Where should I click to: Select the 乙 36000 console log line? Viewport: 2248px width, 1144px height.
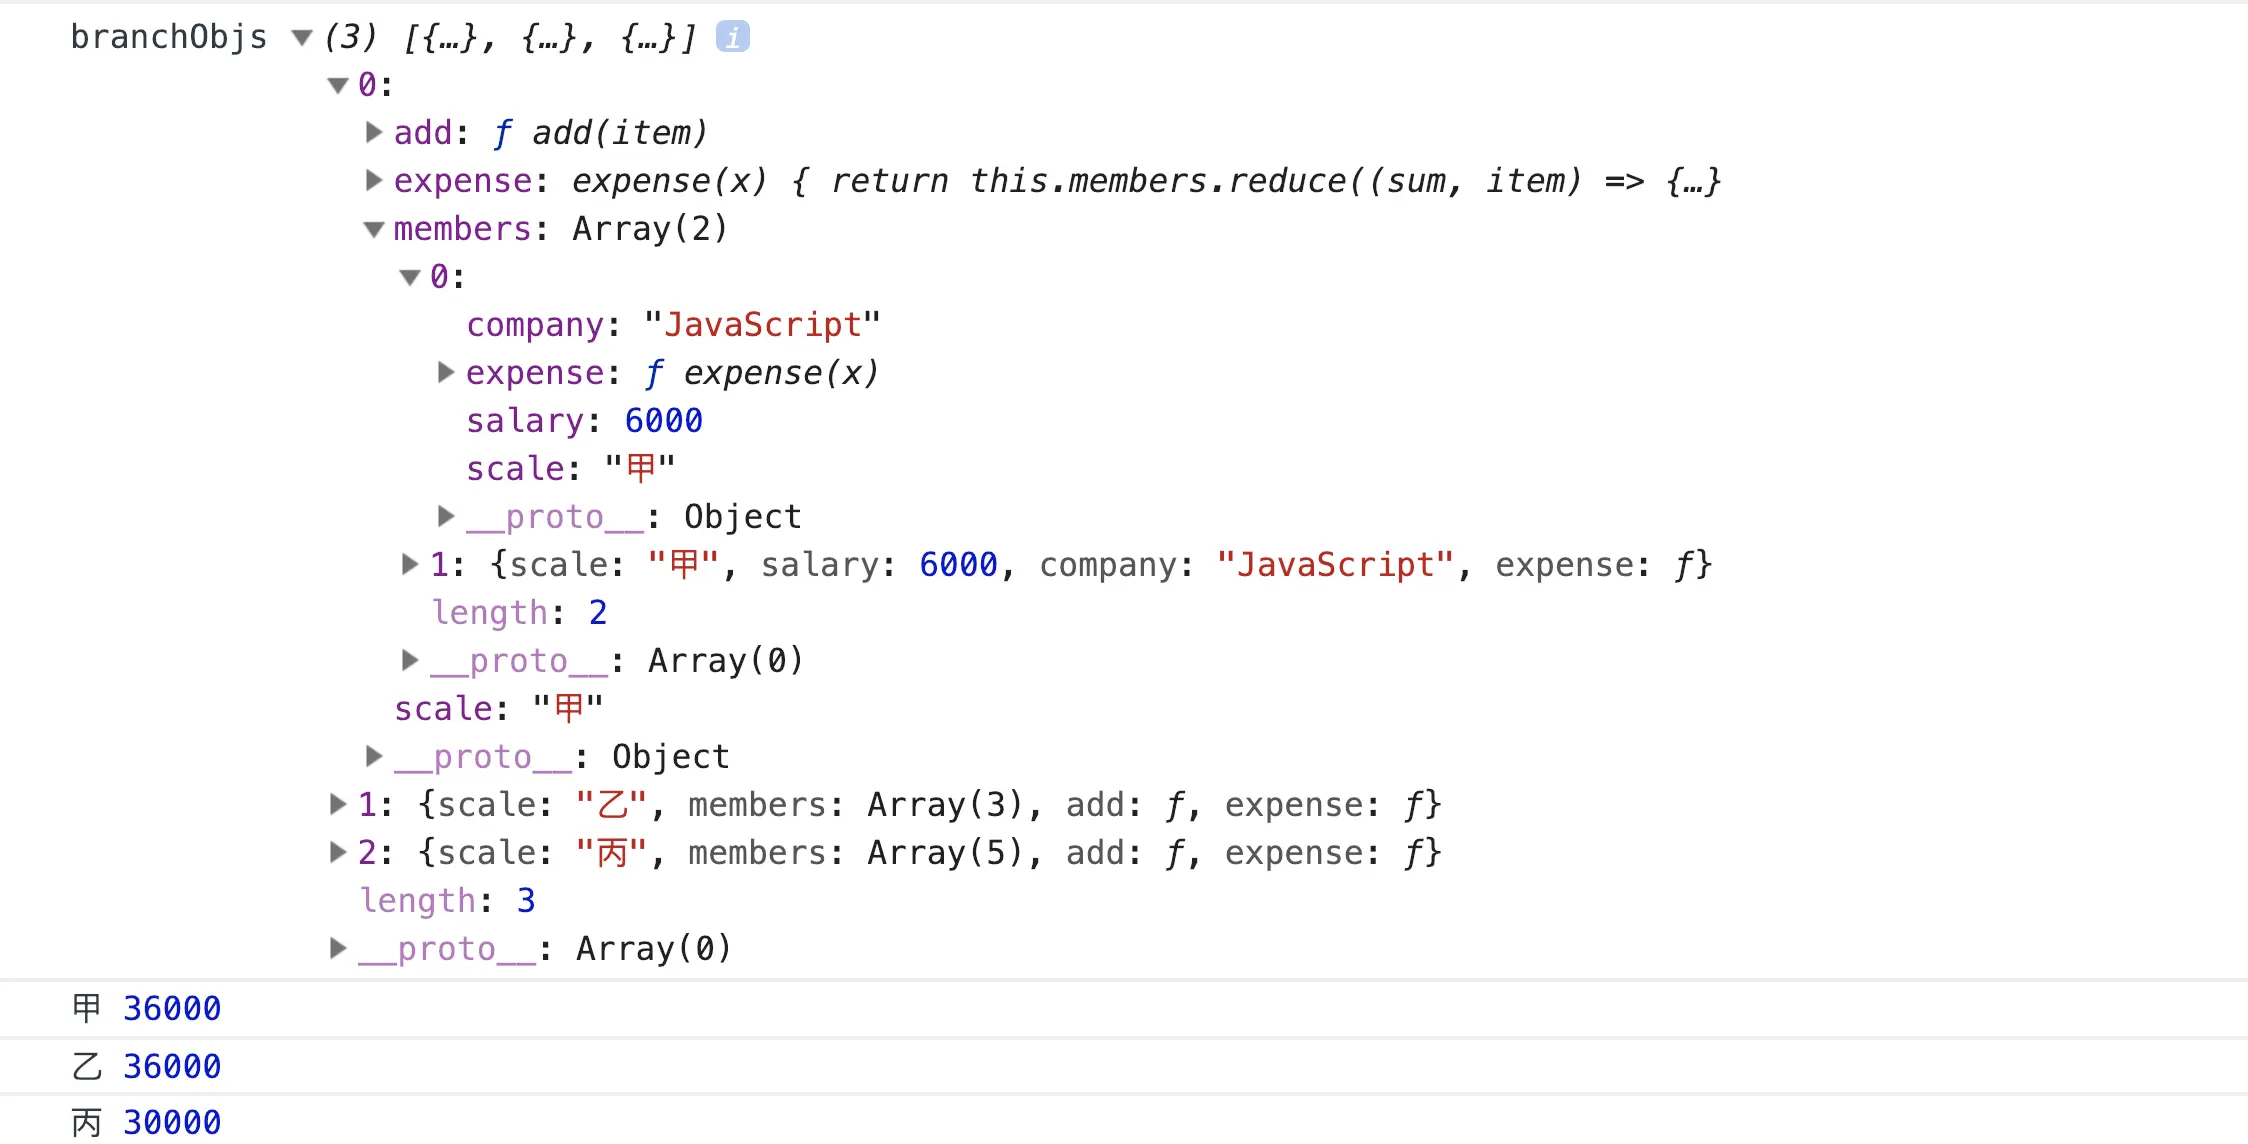pos(147,1066)
